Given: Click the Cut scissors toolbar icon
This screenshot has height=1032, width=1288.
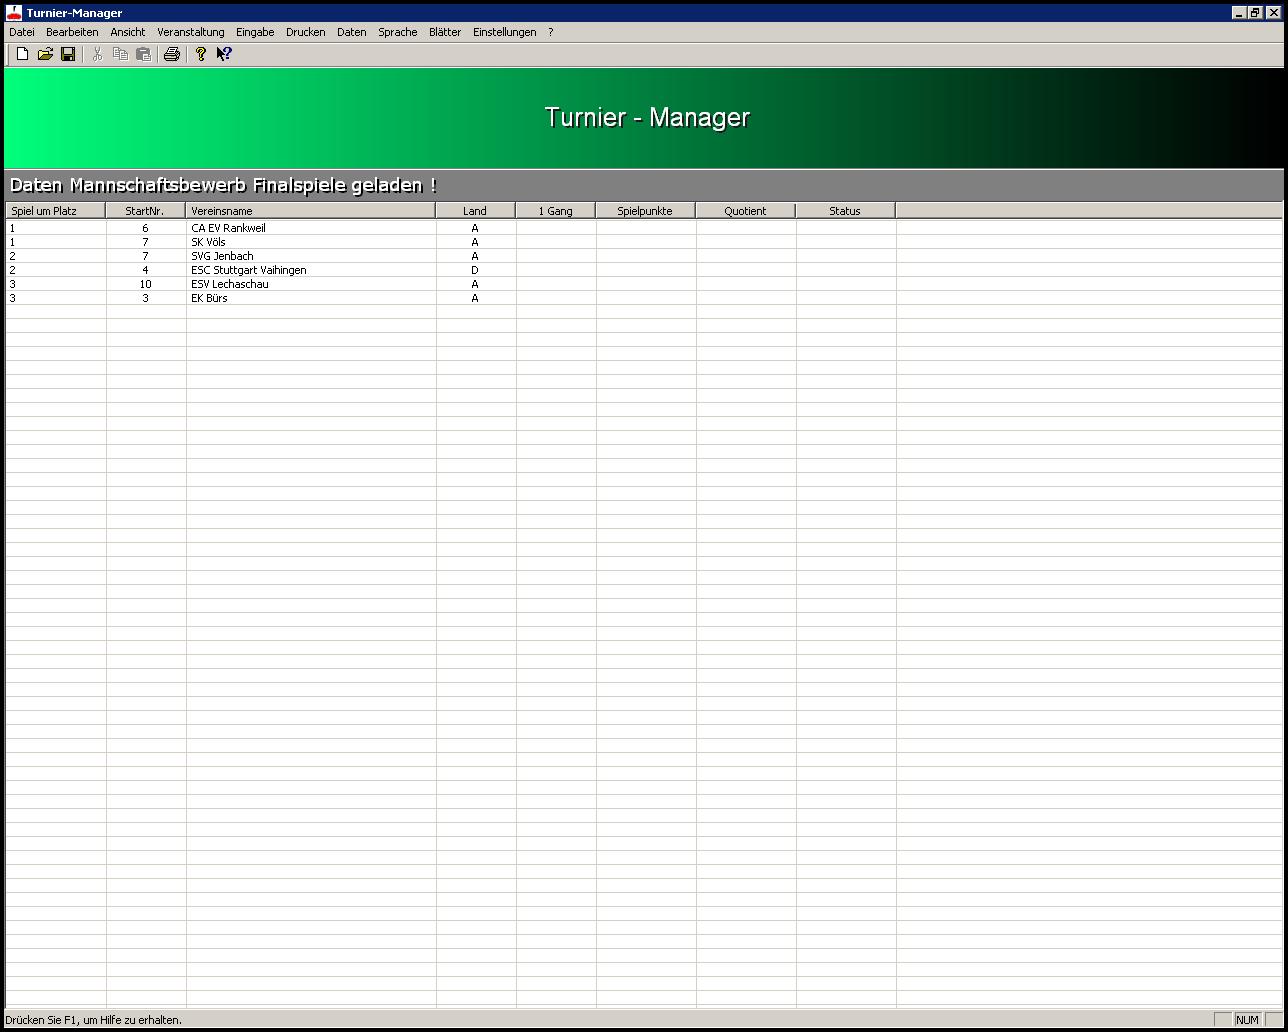Looking at the screenshot, I should (97, 54).
